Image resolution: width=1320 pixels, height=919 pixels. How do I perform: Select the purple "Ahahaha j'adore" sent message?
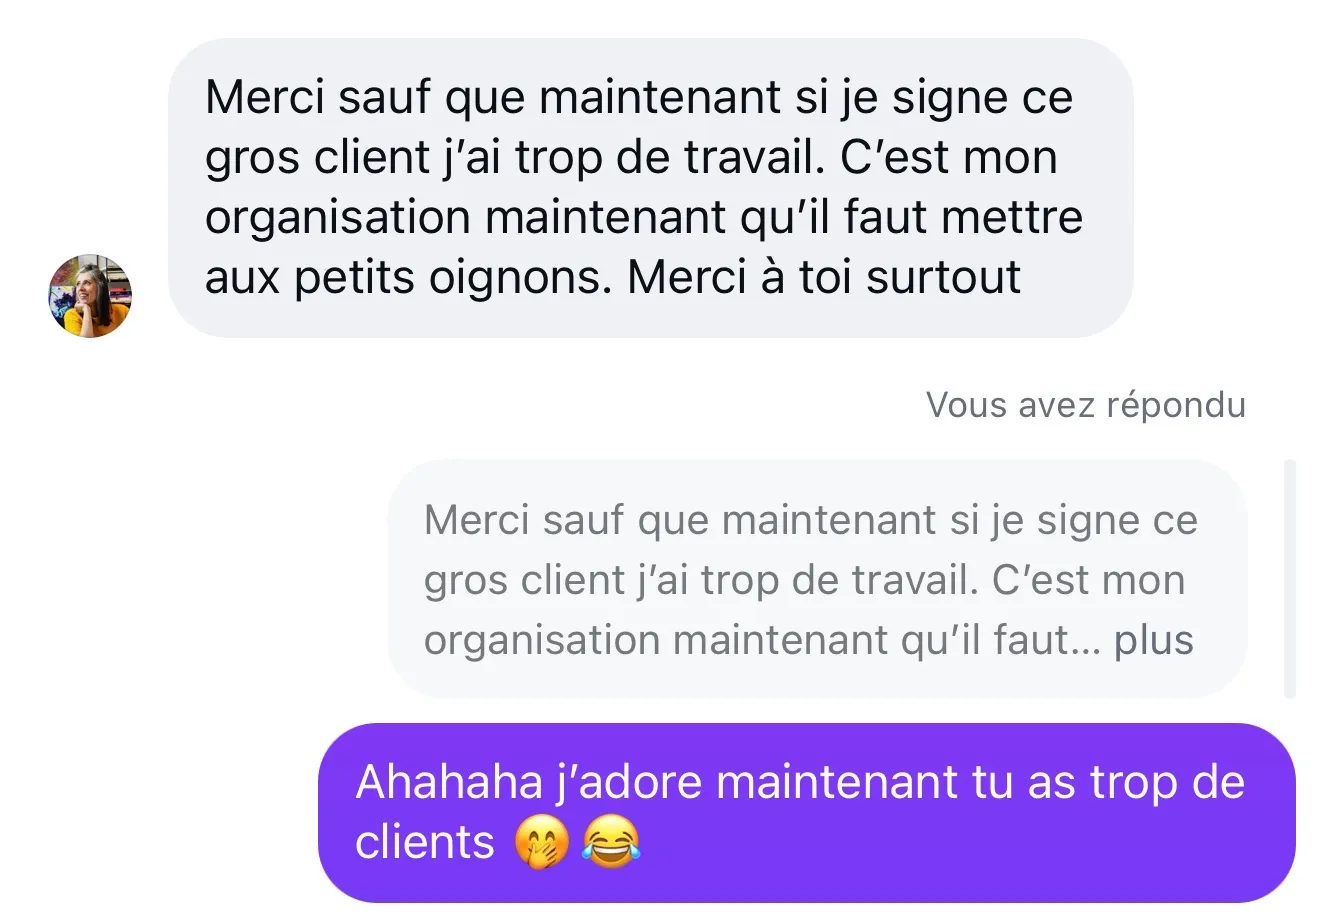point(806,812)
